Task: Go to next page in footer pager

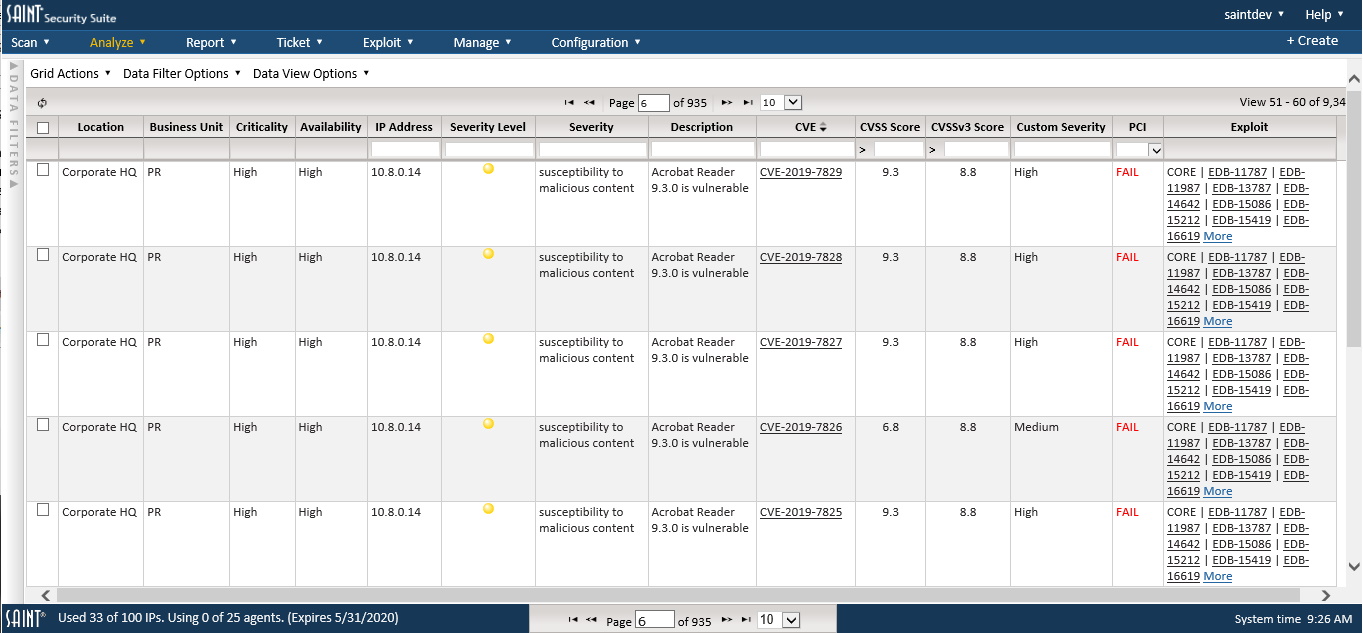Action: [727, 620]
